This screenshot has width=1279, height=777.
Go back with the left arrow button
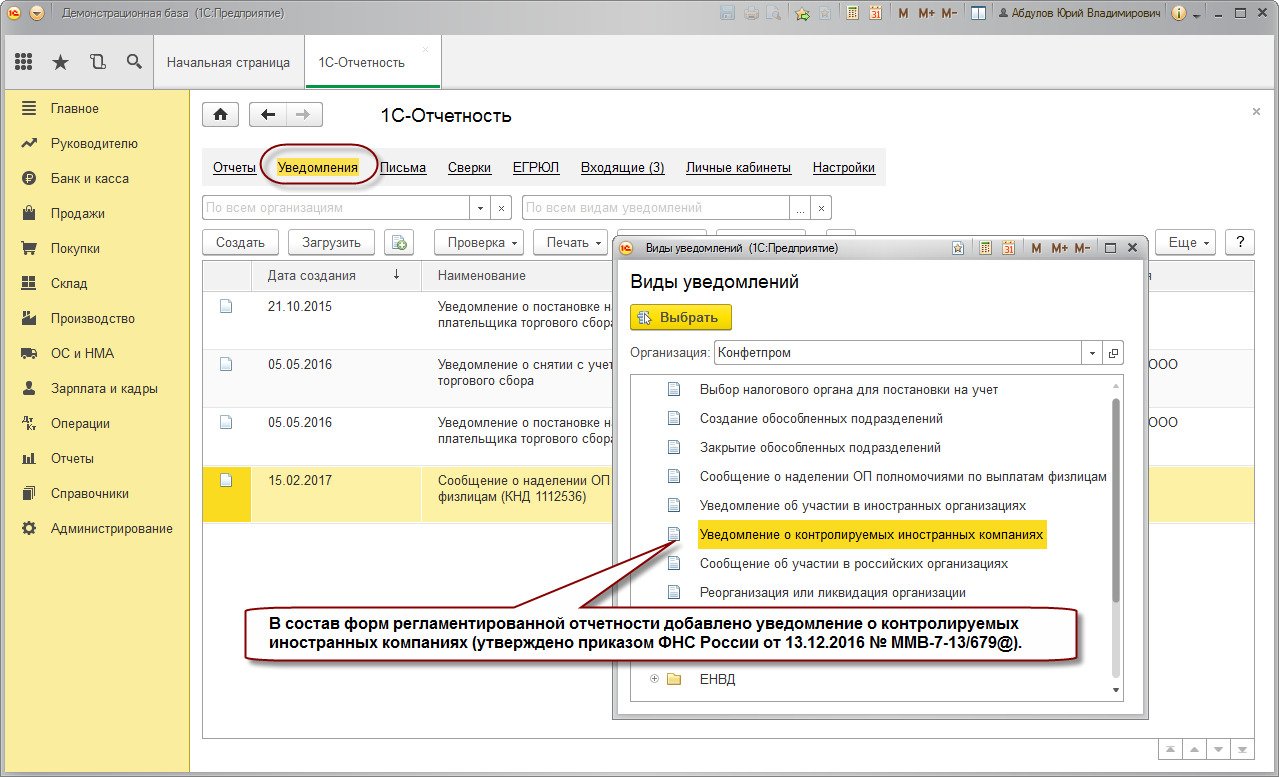click(x=267, y=115)
